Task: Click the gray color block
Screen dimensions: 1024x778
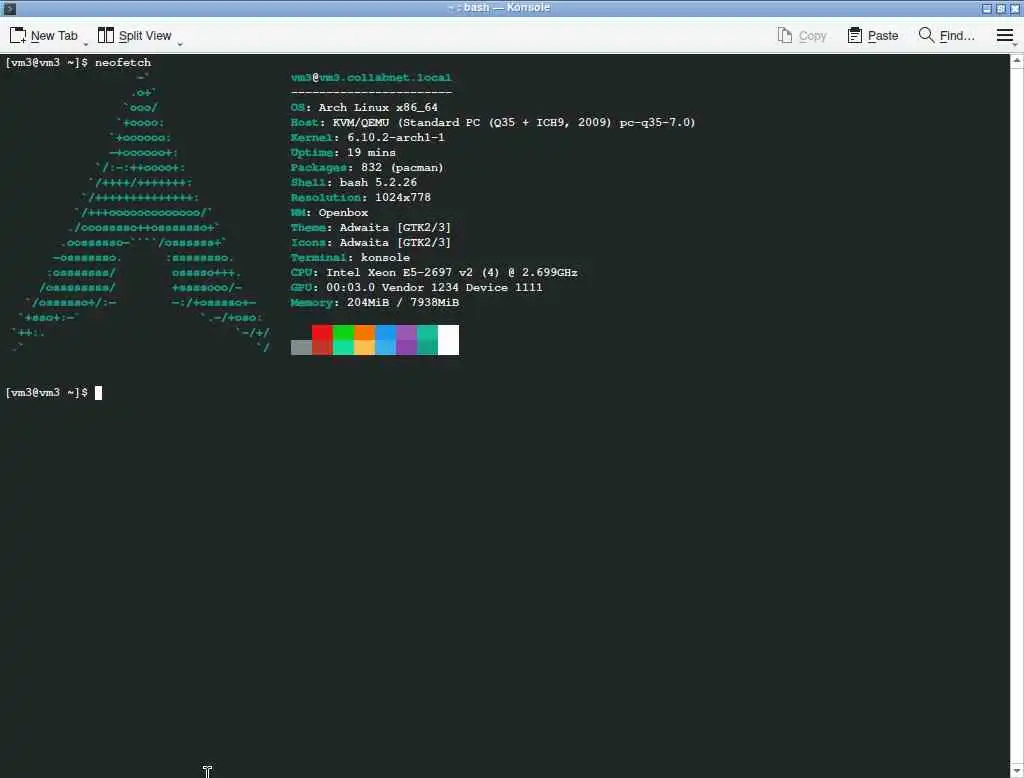Action: coord(301,348)
